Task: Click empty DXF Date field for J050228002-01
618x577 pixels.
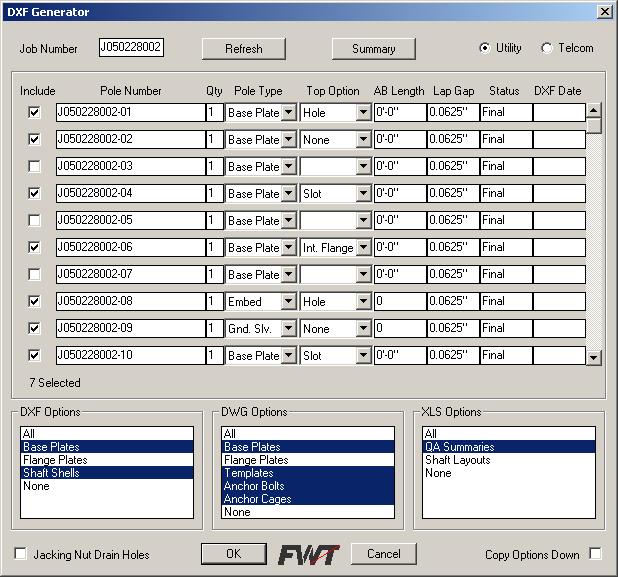Action: pos(559,112)
